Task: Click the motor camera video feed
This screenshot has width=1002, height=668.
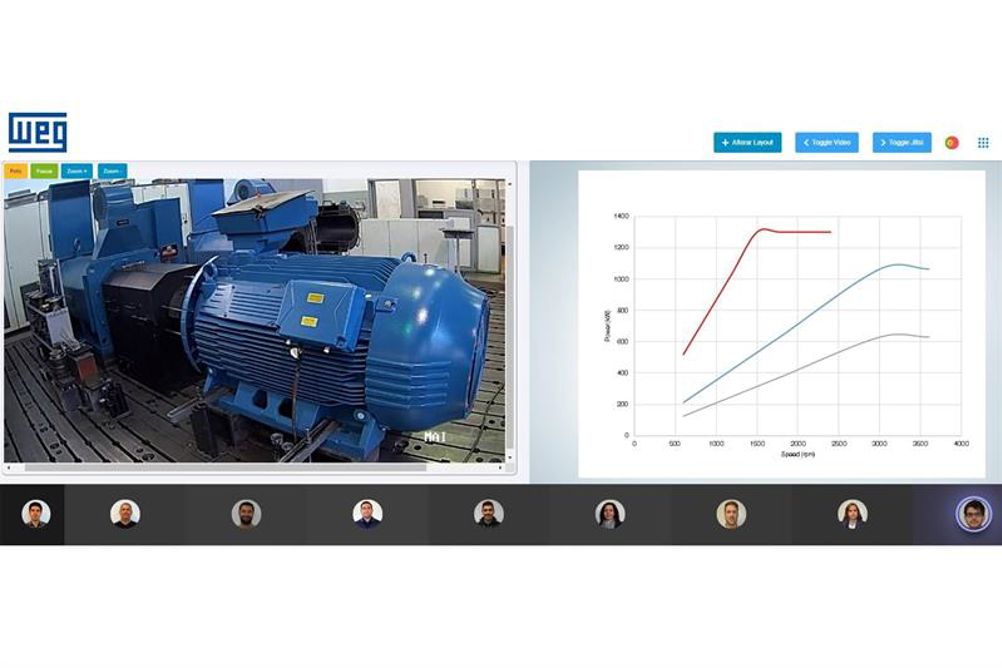Action: 254,320
